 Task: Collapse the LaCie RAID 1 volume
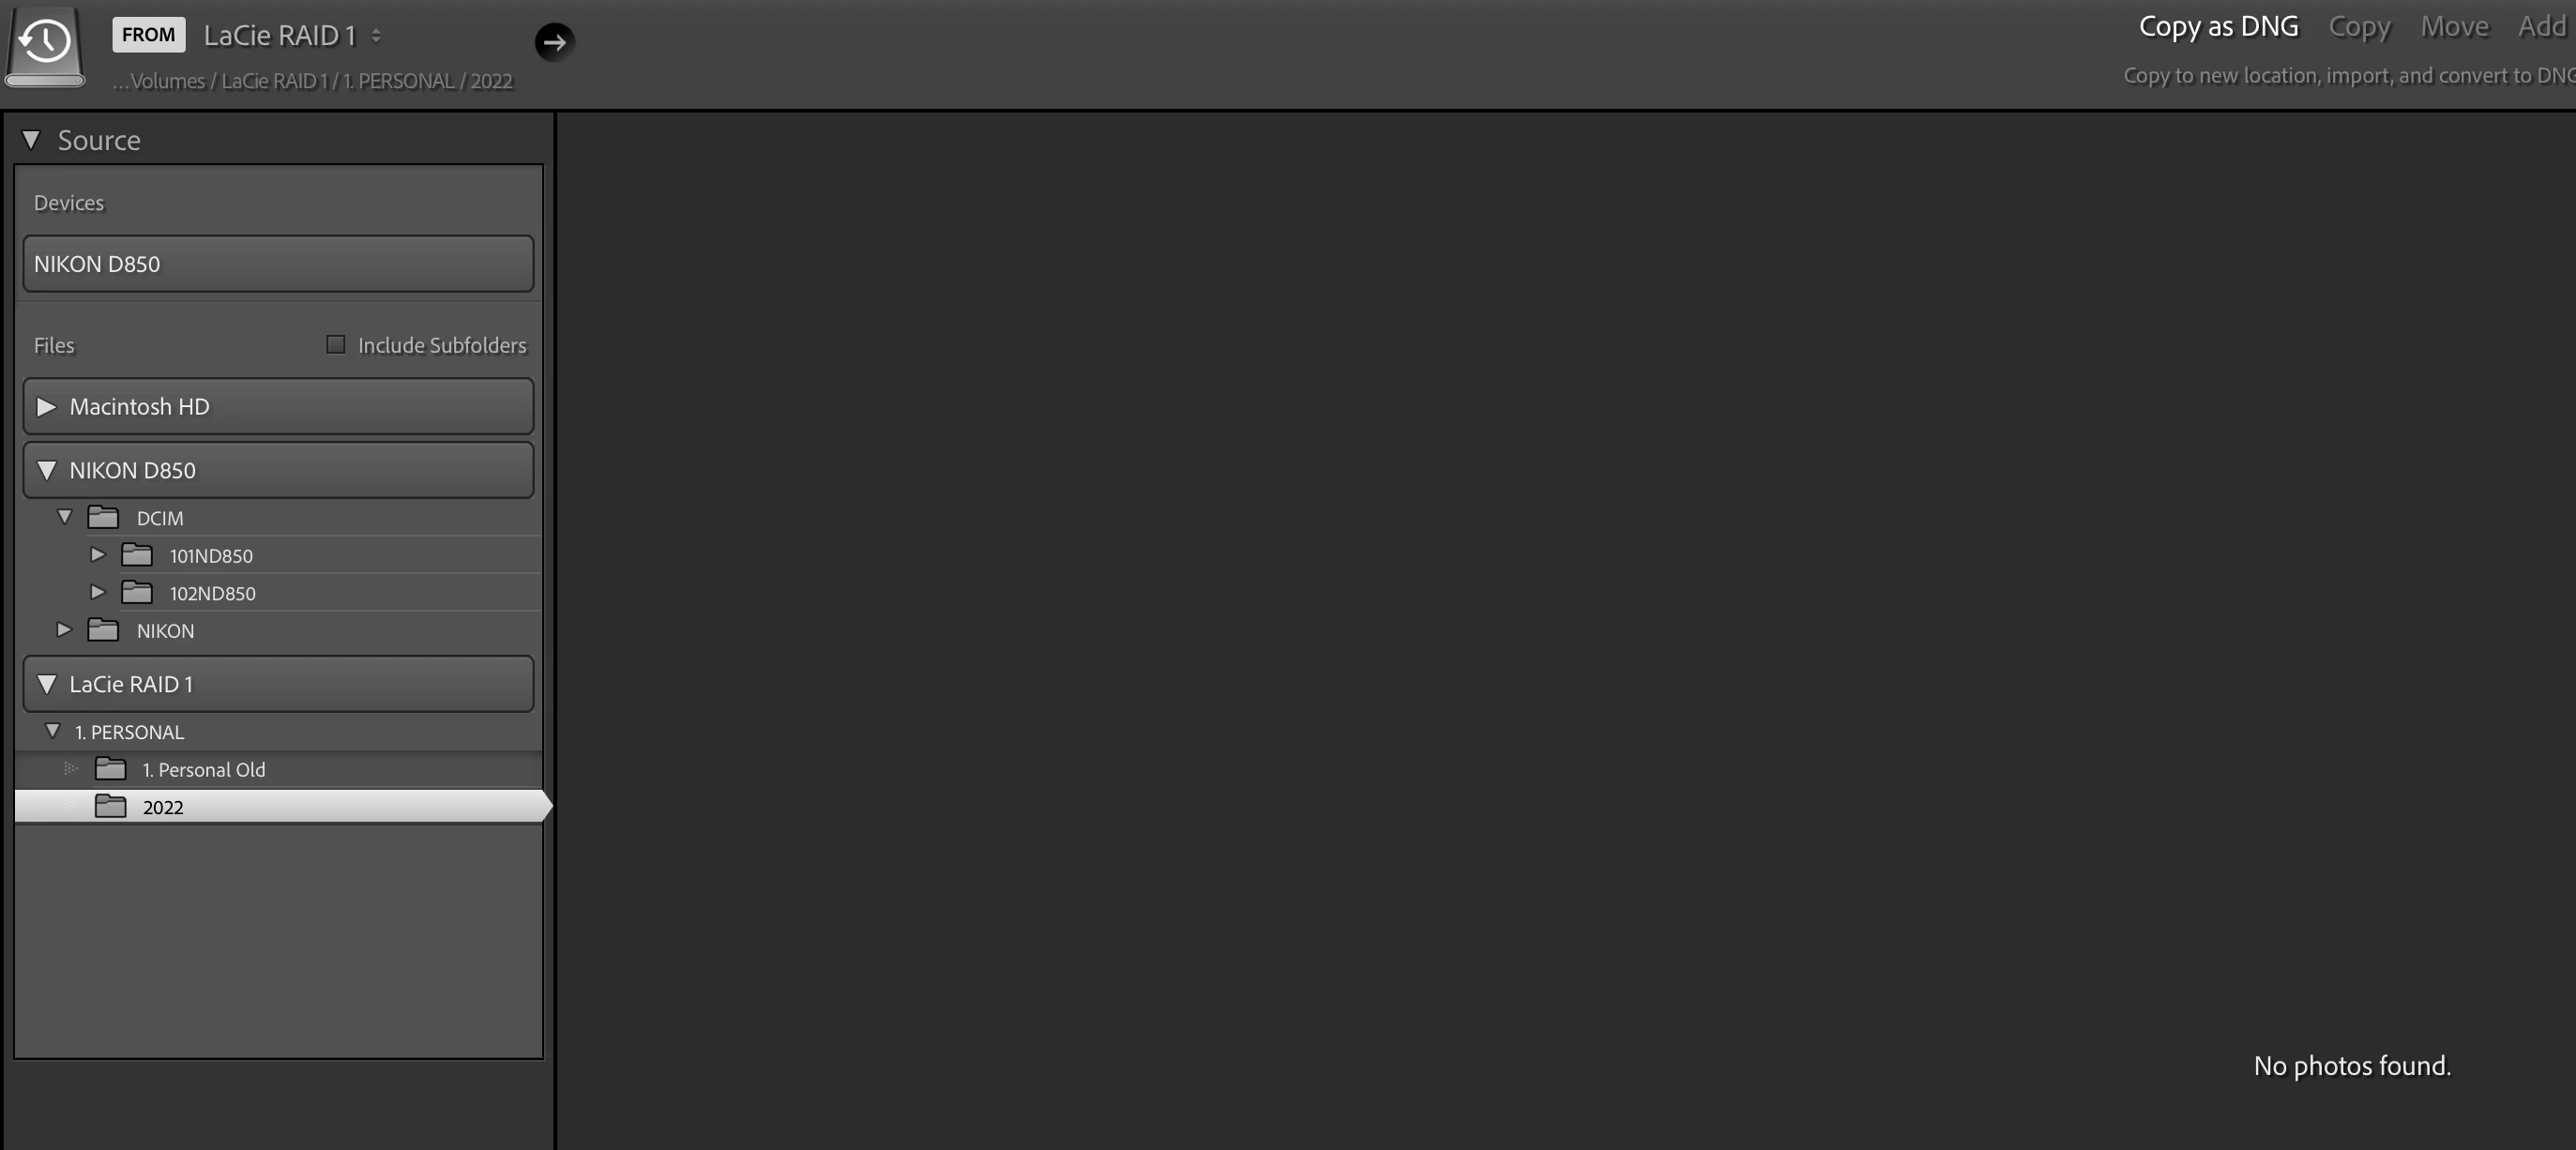pos(46,684)
